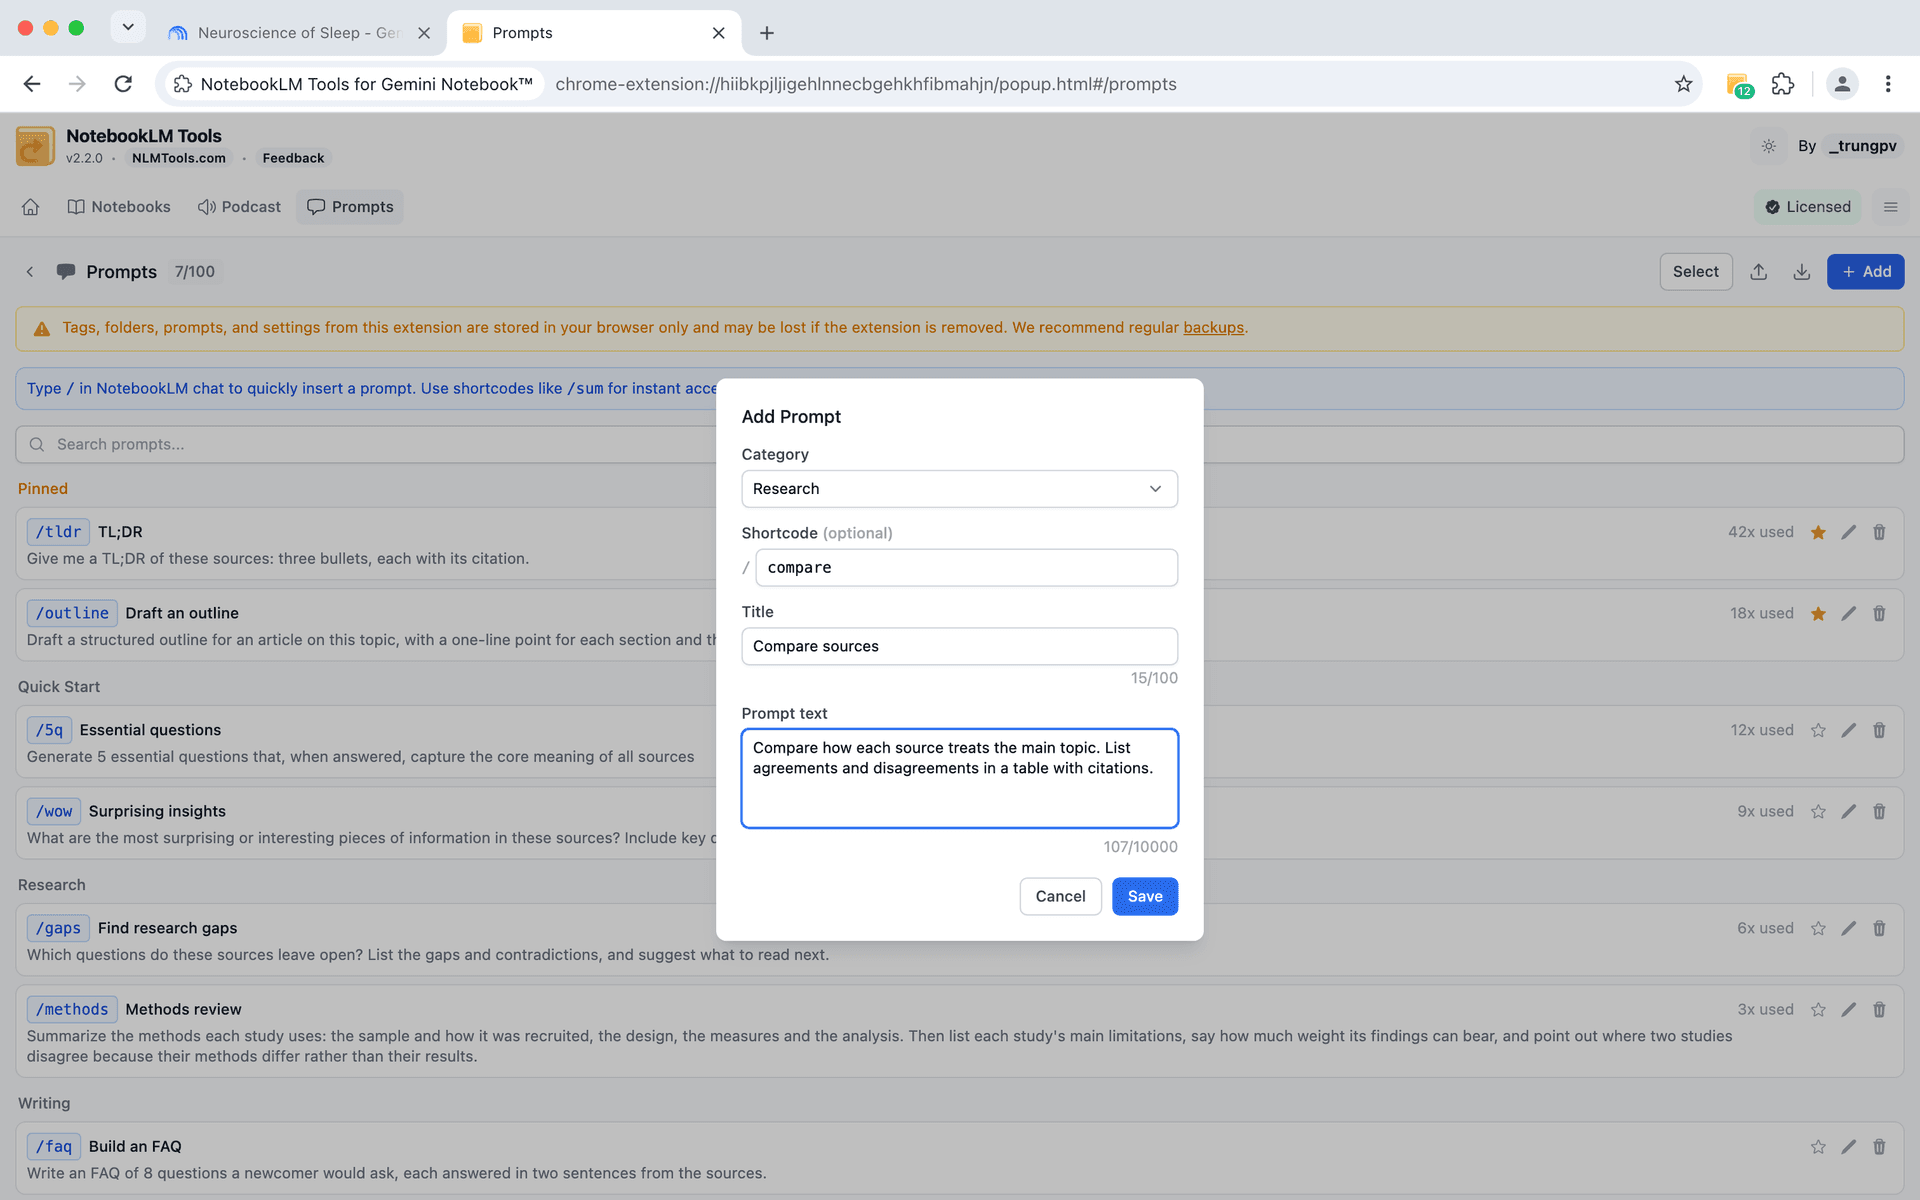Save the new Compare sources prompt
The image size is (1920, 1200).
pos(1145,896)
